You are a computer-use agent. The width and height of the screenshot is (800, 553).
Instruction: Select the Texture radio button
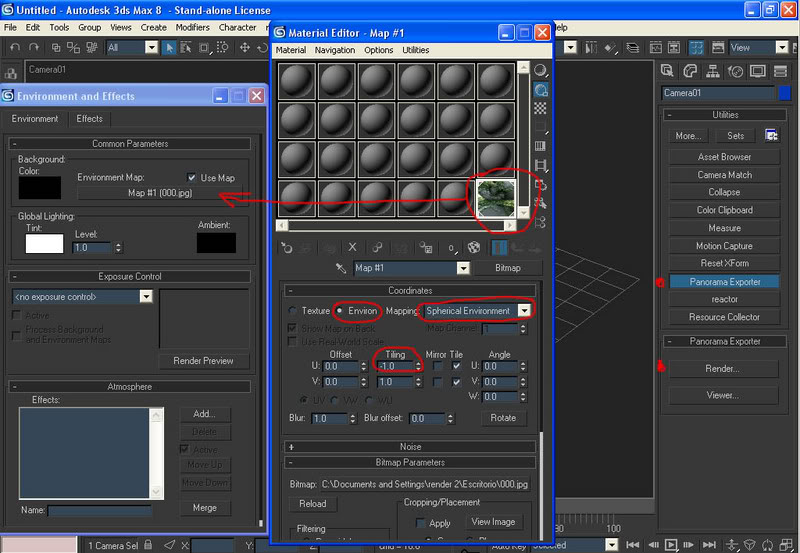[x=293, y=311]
